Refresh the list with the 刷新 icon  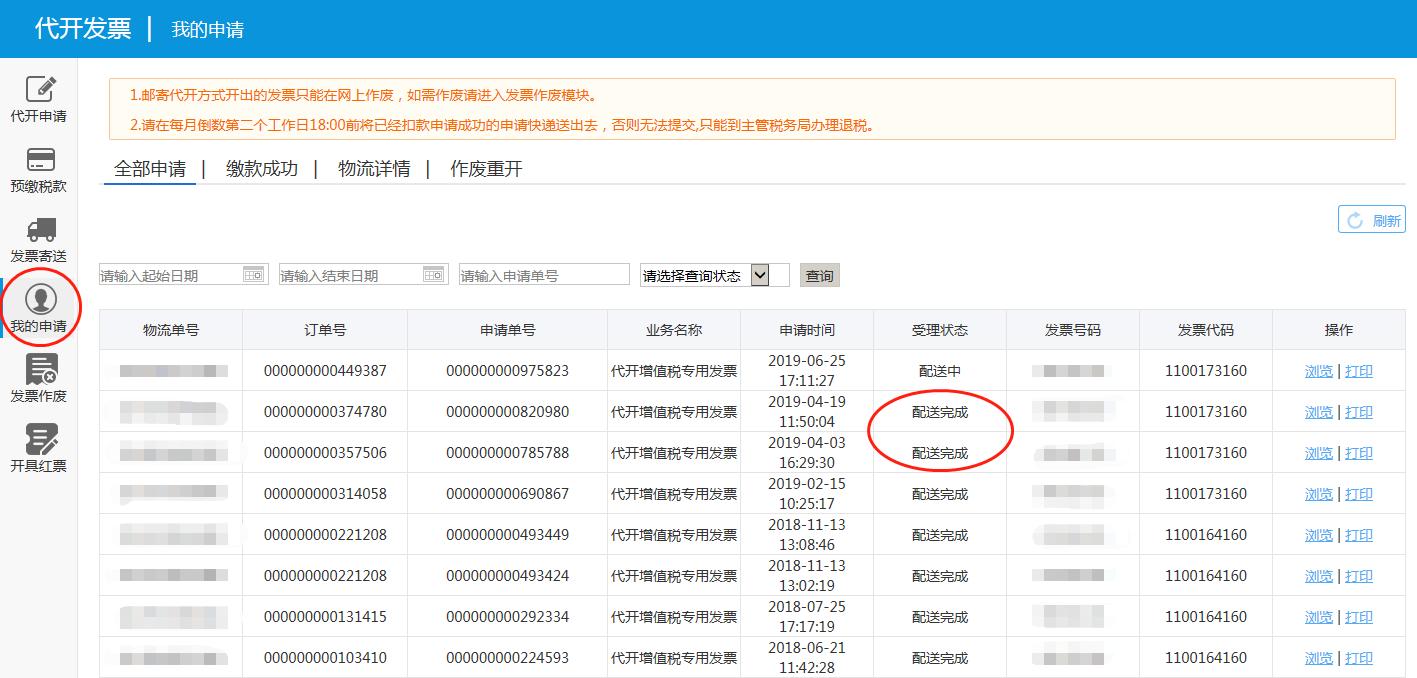(x=1371, y=218)
